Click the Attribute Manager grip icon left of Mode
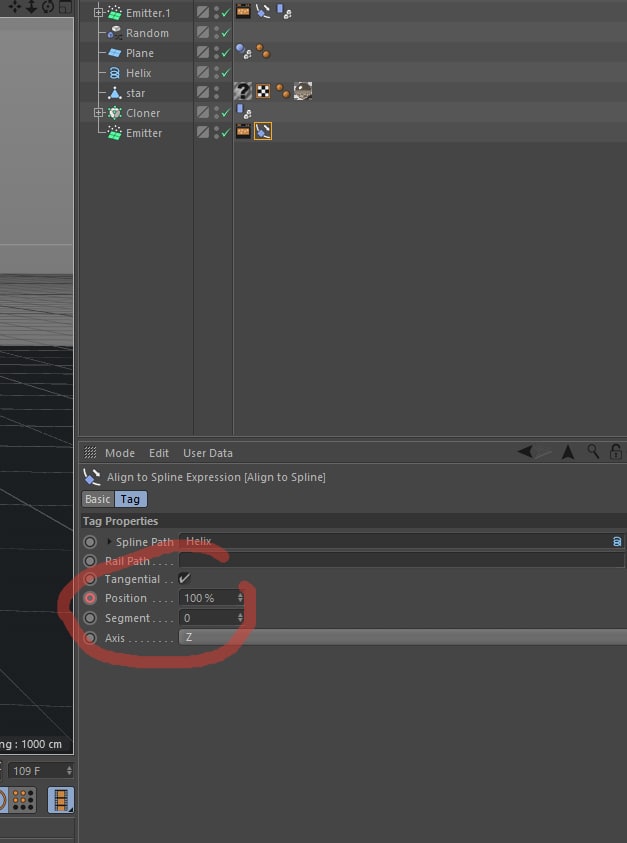 click(x=90, y=453)
